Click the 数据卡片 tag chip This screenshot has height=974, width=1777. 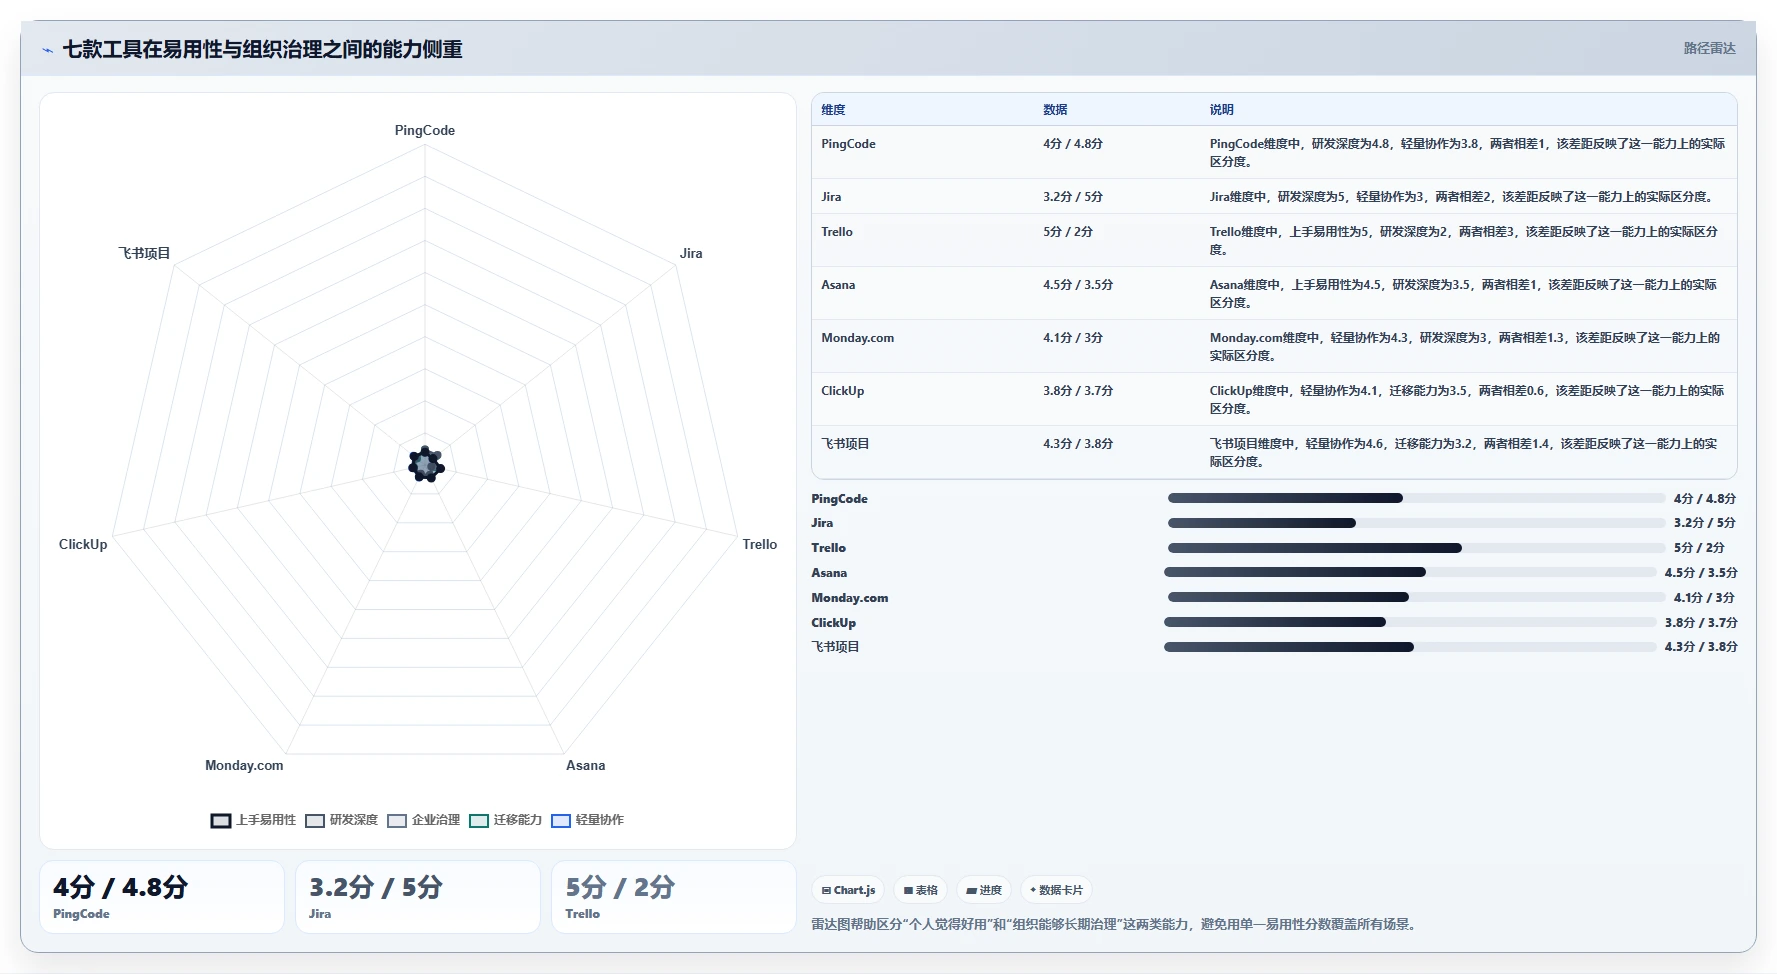(1056, 890)
